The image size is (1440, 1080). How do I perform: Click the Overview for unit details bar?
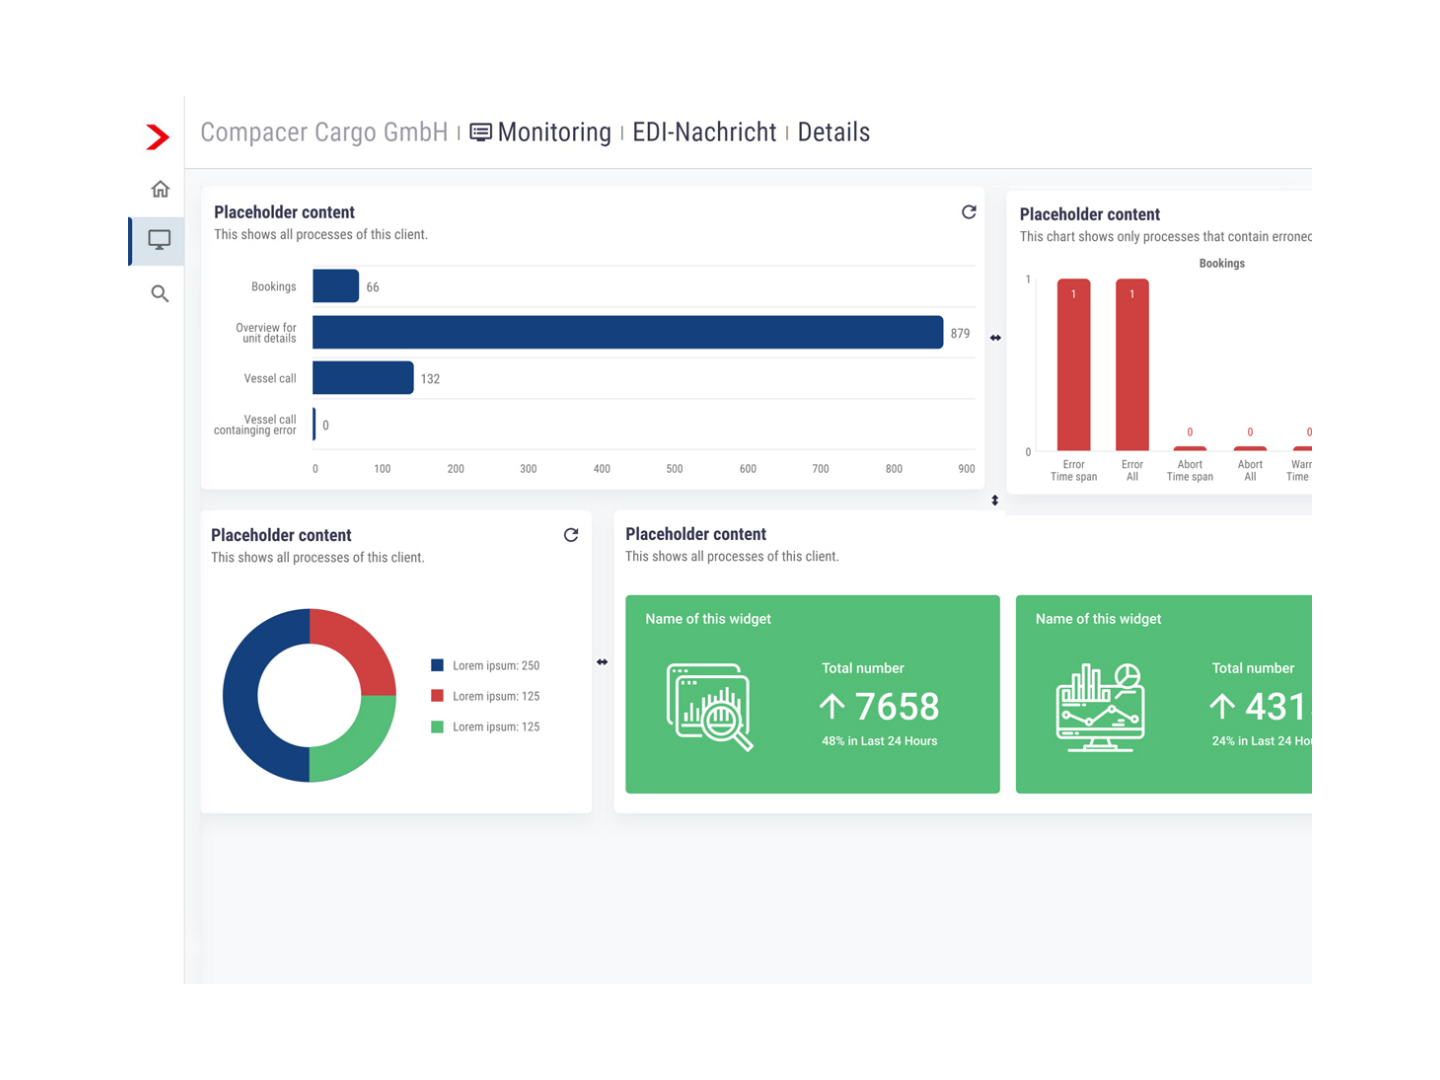point(627,333)
